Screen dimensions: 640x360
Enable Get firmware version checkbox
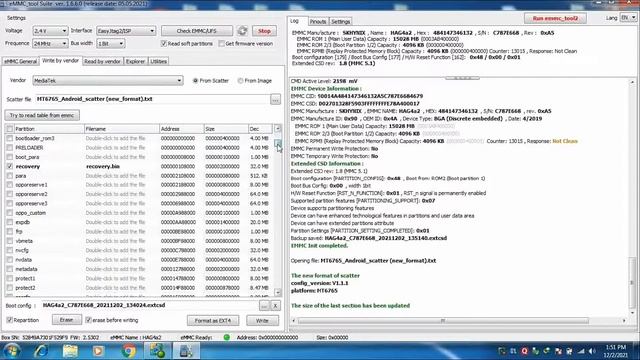[221, 43]
